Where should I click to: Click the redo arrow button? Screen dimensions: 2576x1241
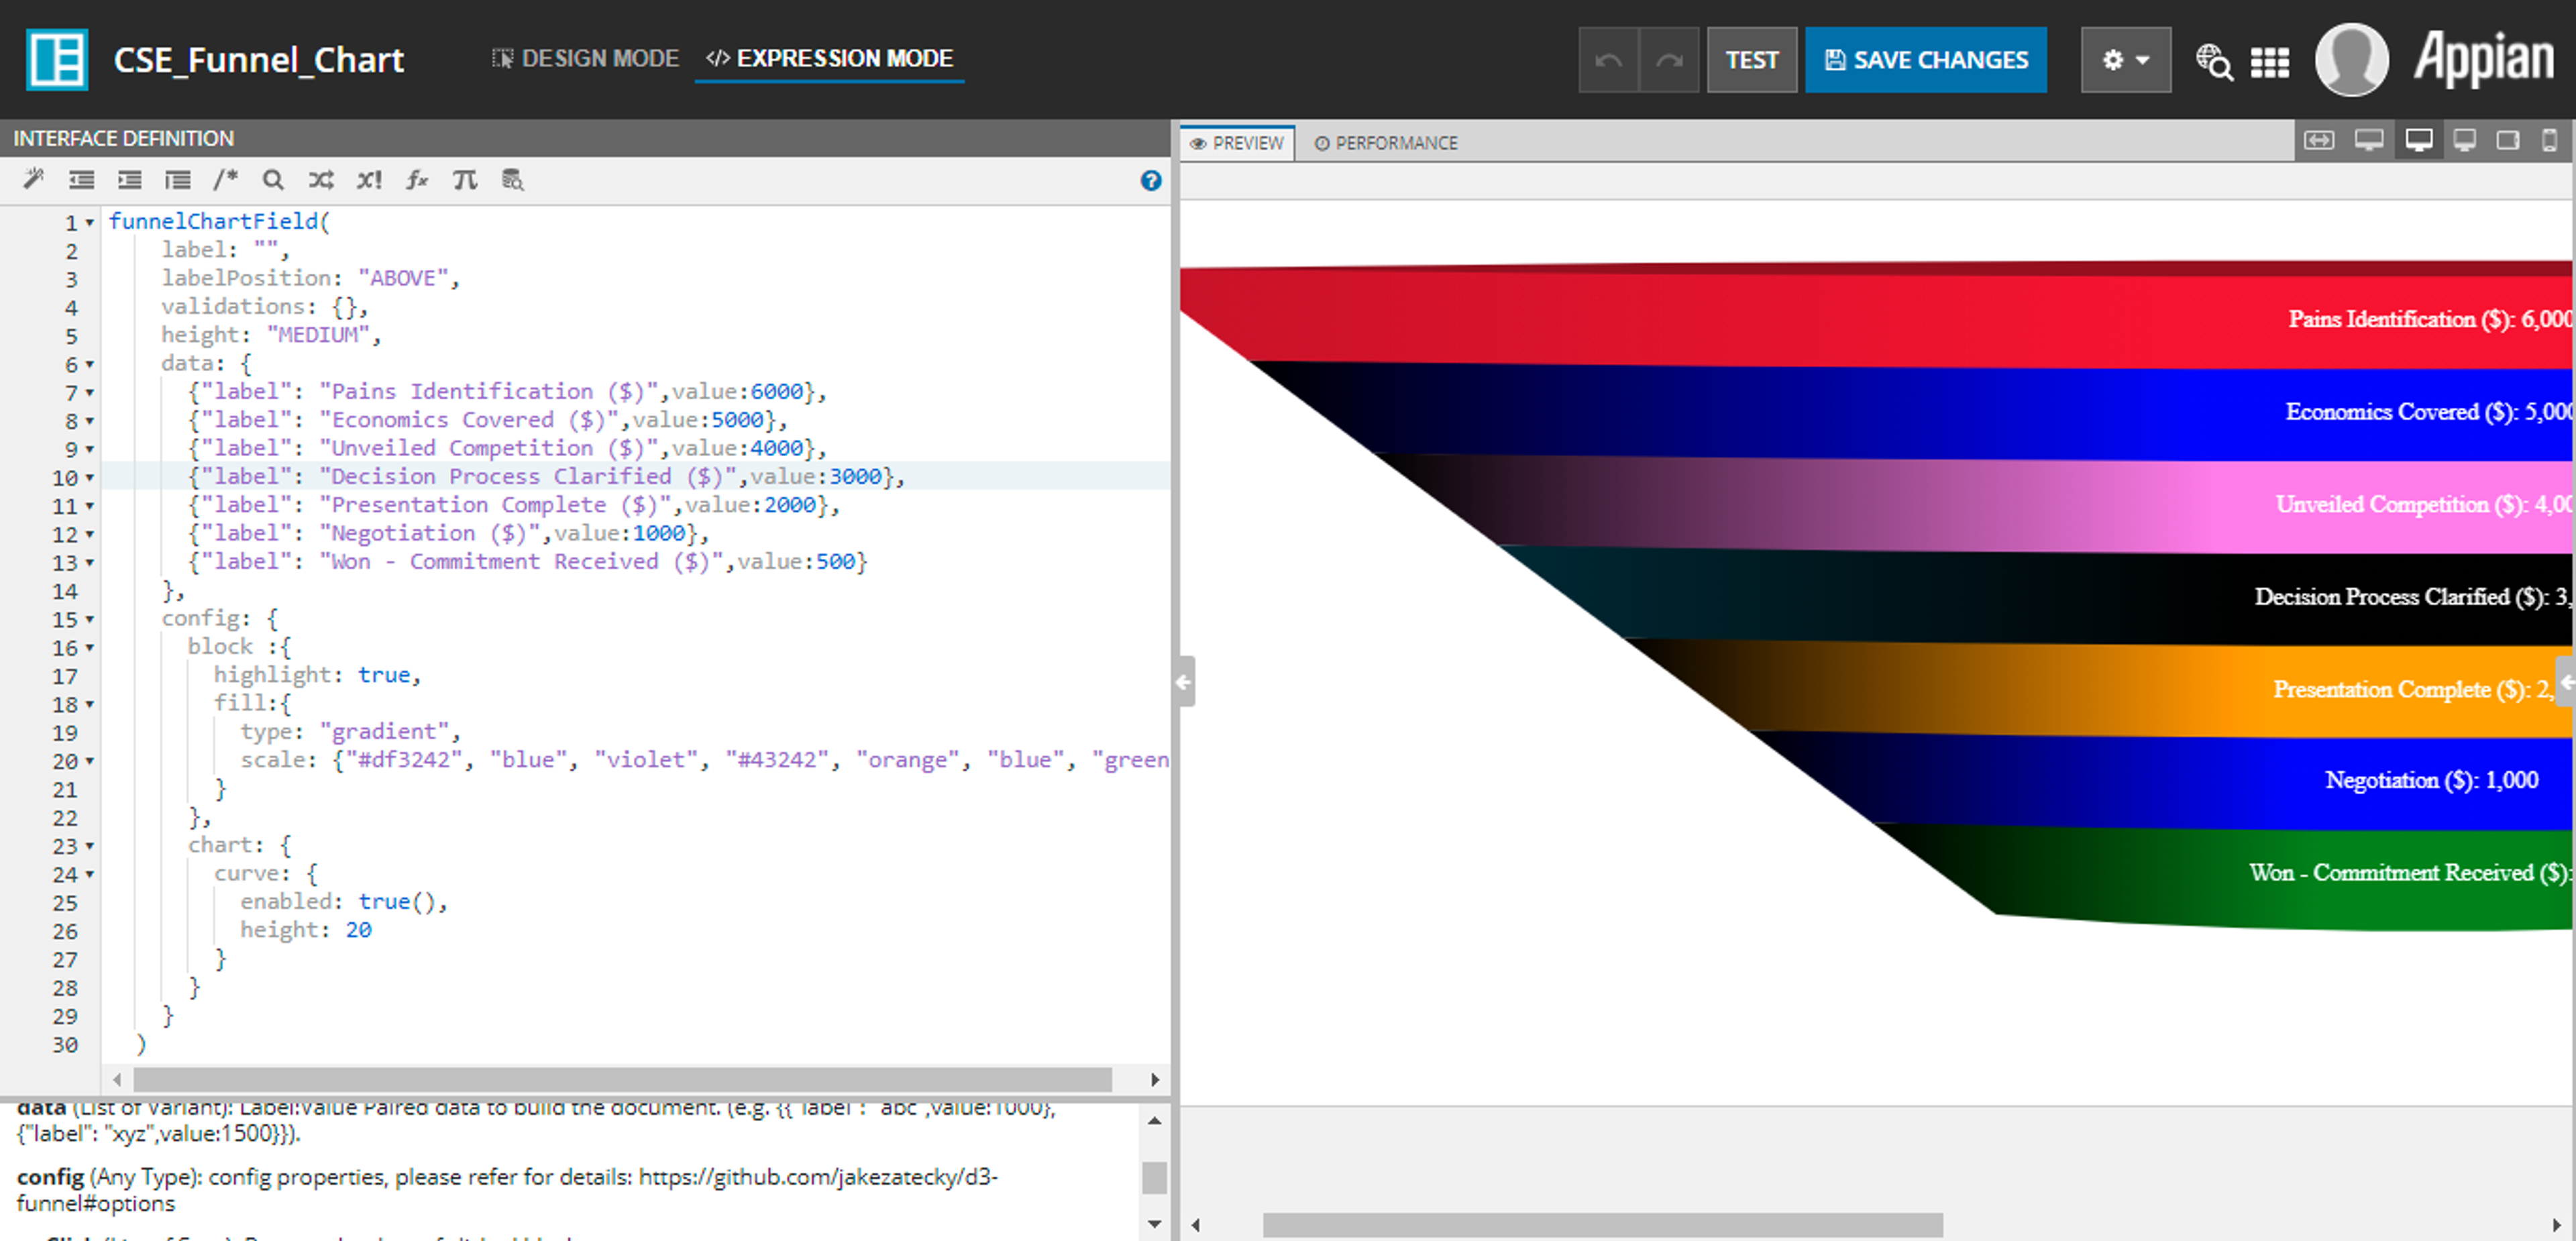1669,60
